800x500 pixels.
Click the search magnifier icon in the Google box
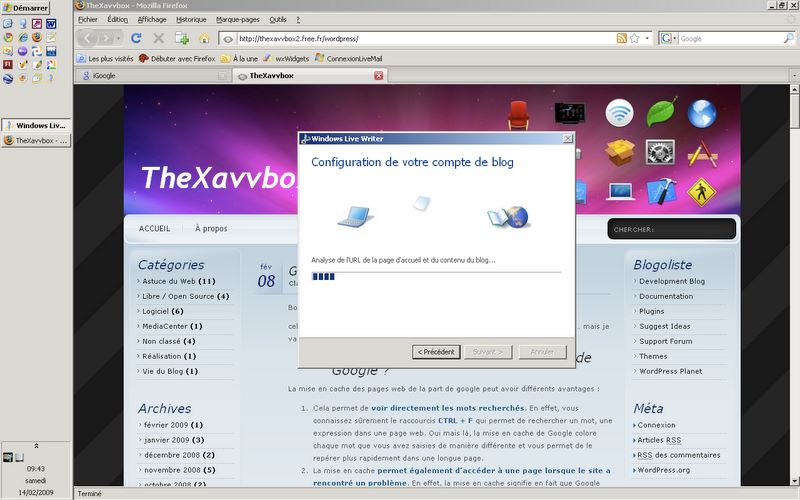[x=788, y=38]
